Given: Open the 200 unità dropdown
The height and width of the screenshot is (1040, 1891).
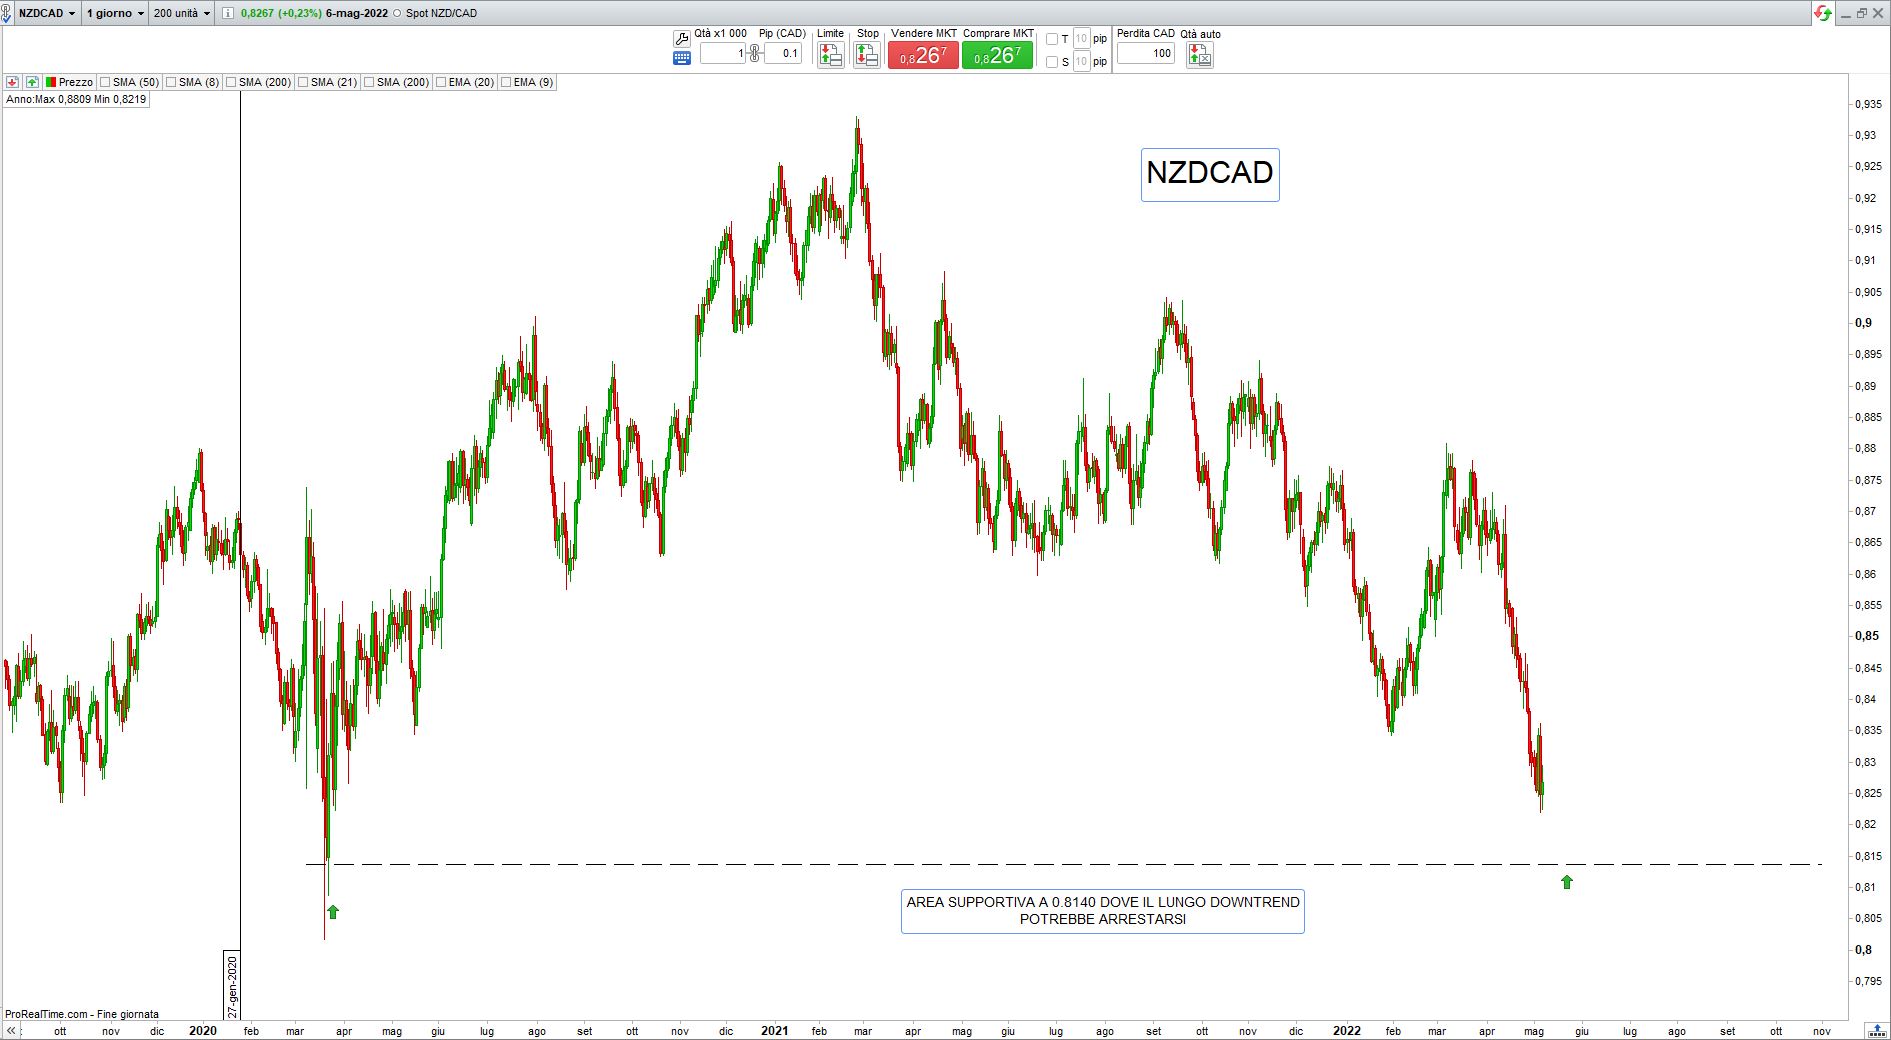Looking at the screenshot, I should (182, 13).
